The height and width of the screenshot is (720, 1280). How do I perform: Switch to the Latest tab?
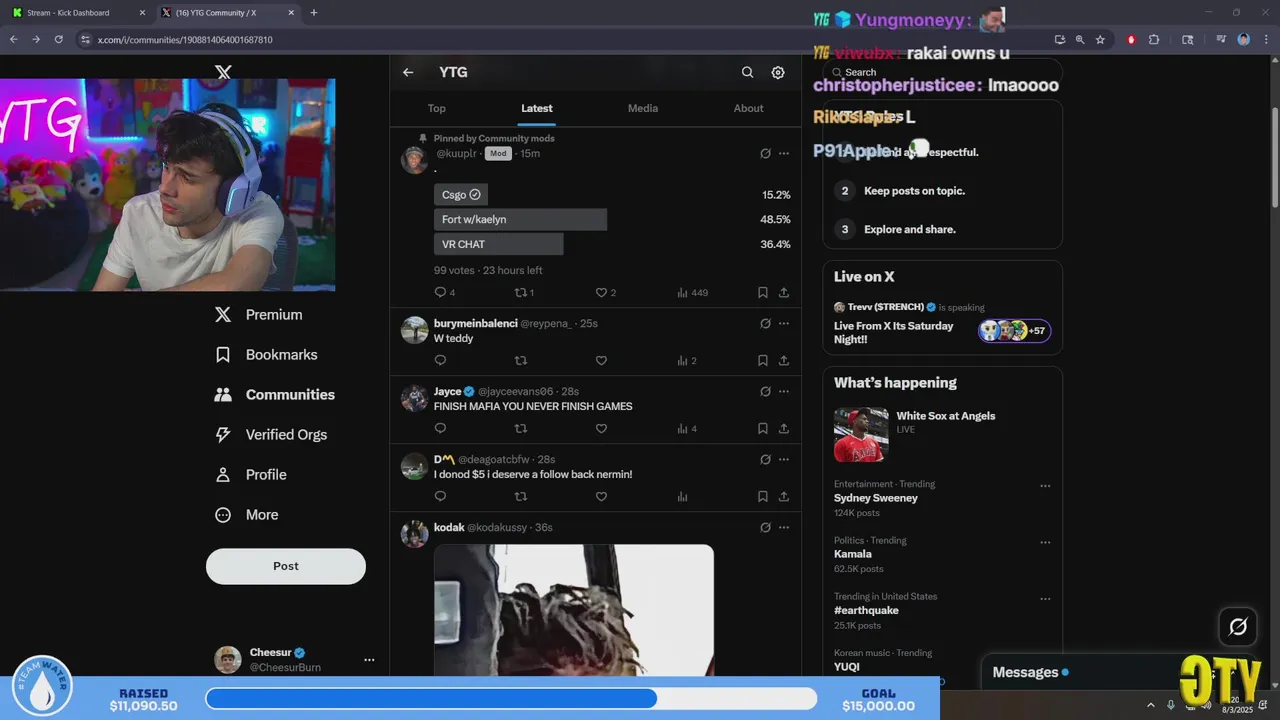click(537, 108)
